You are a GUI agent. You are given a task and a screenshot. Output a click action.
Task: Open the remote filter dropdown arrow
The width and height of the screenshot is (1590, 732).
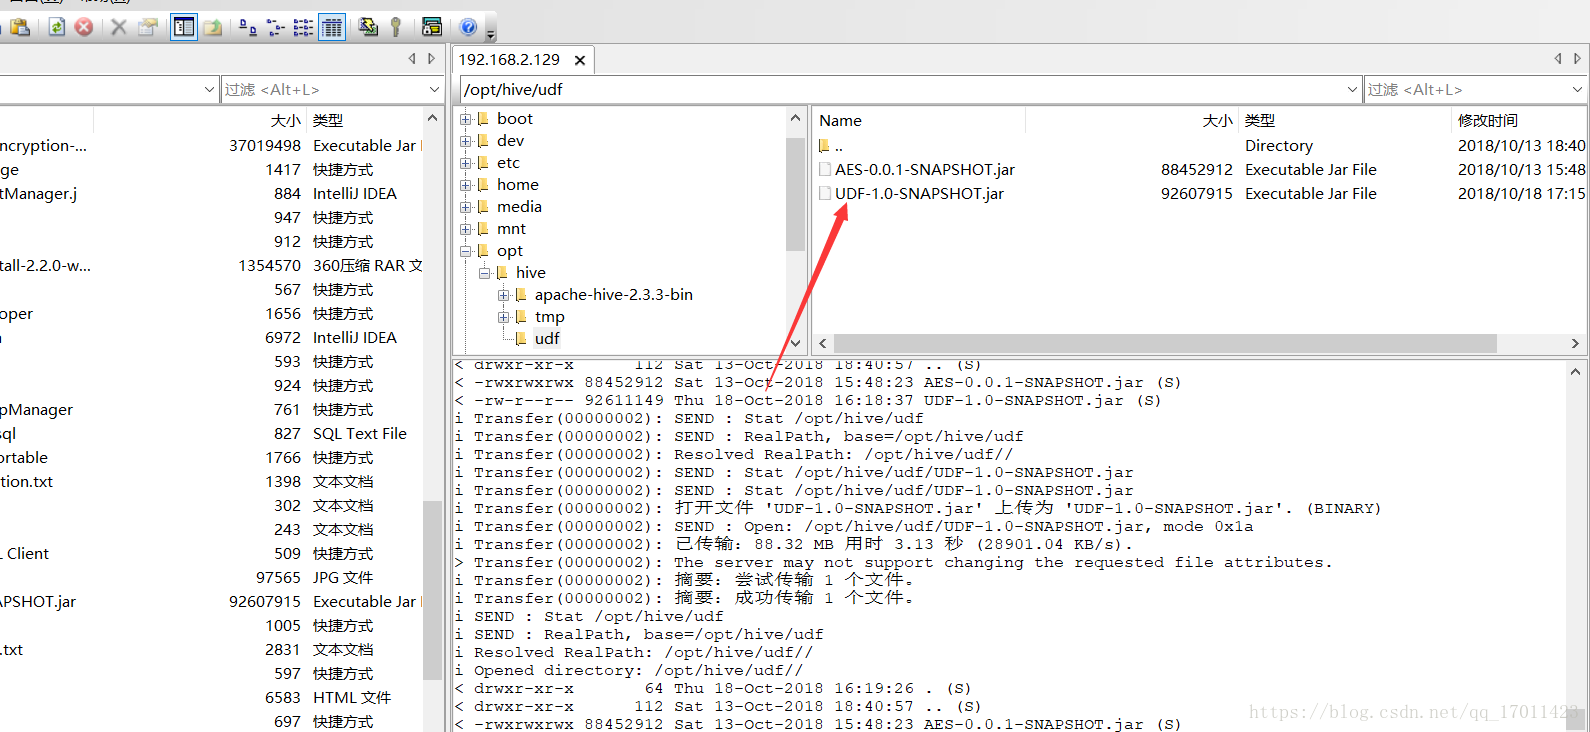(x=1577, y=89)
